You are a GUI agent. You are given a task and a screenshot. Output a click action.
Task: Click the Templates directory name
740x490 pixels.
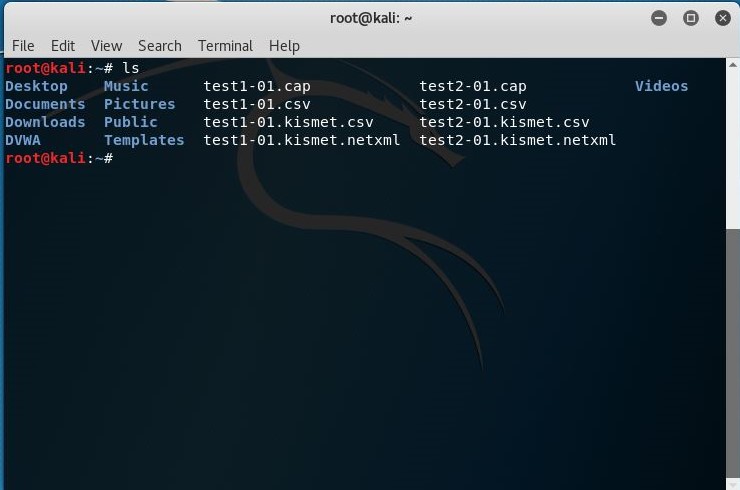pyautogui.click(x=144, y=140)
